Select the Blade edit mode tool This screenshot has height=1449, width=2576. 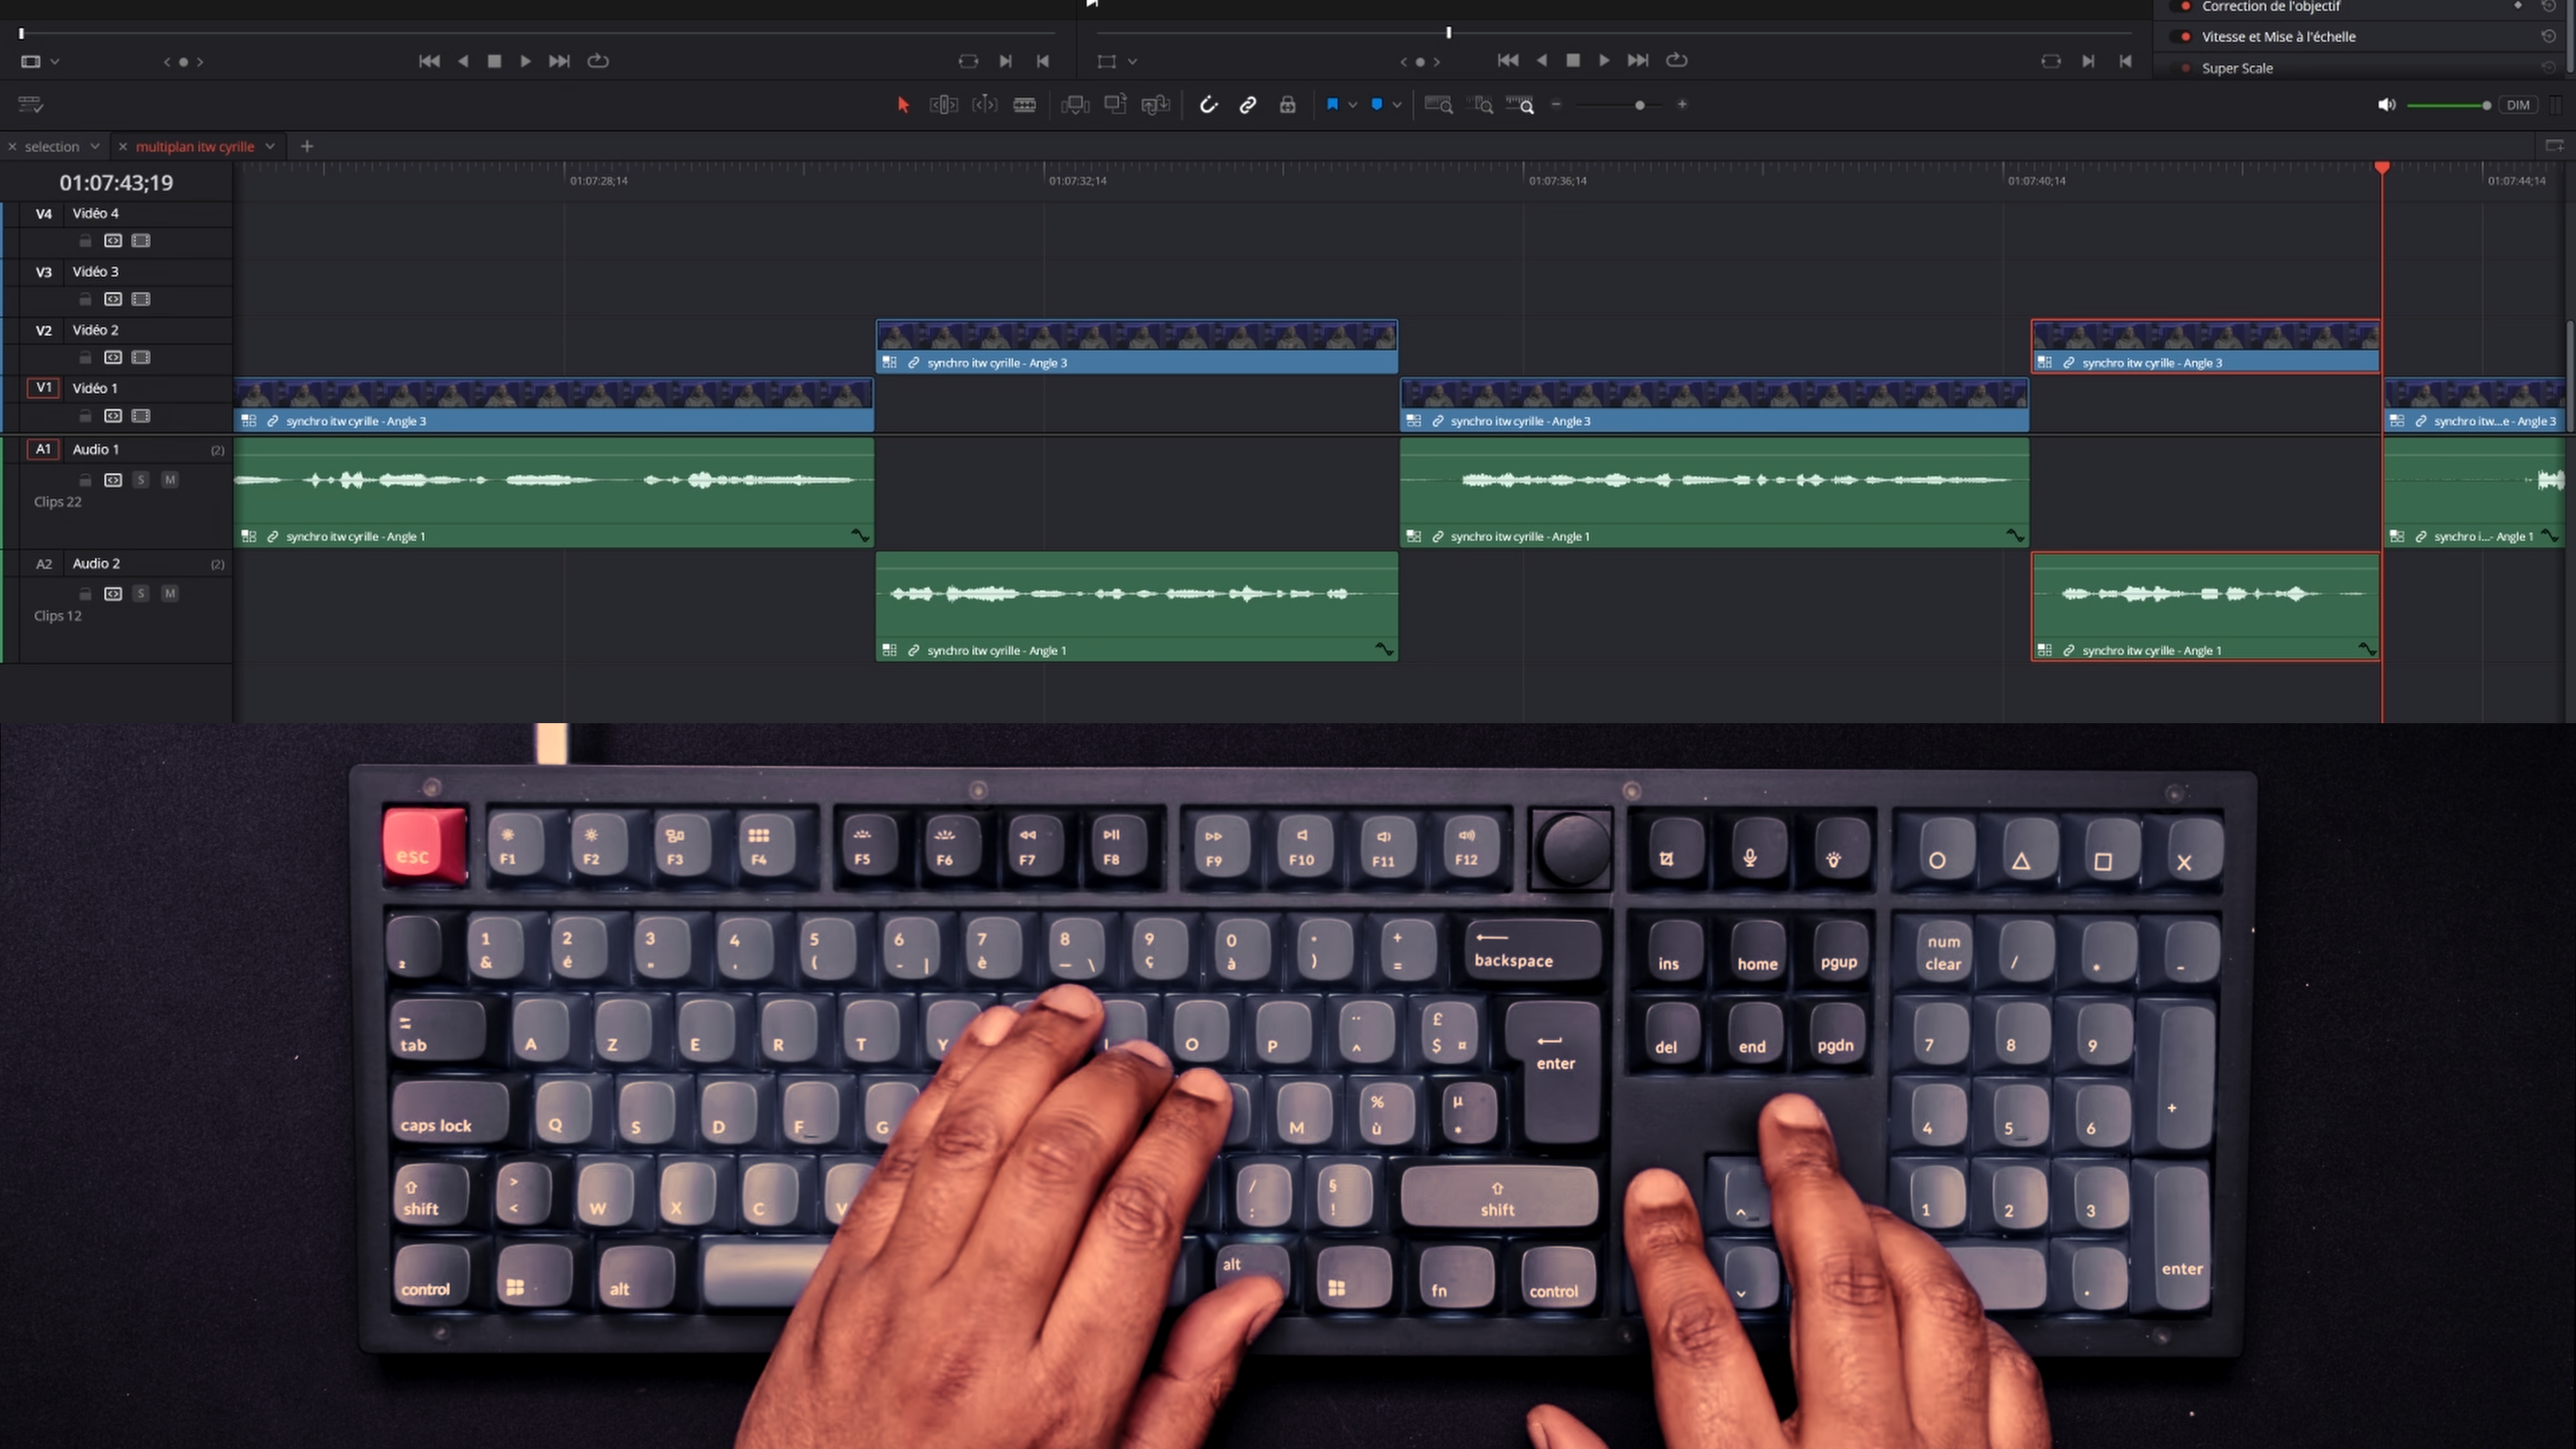pyautogui.click(x=1024, y=105)
